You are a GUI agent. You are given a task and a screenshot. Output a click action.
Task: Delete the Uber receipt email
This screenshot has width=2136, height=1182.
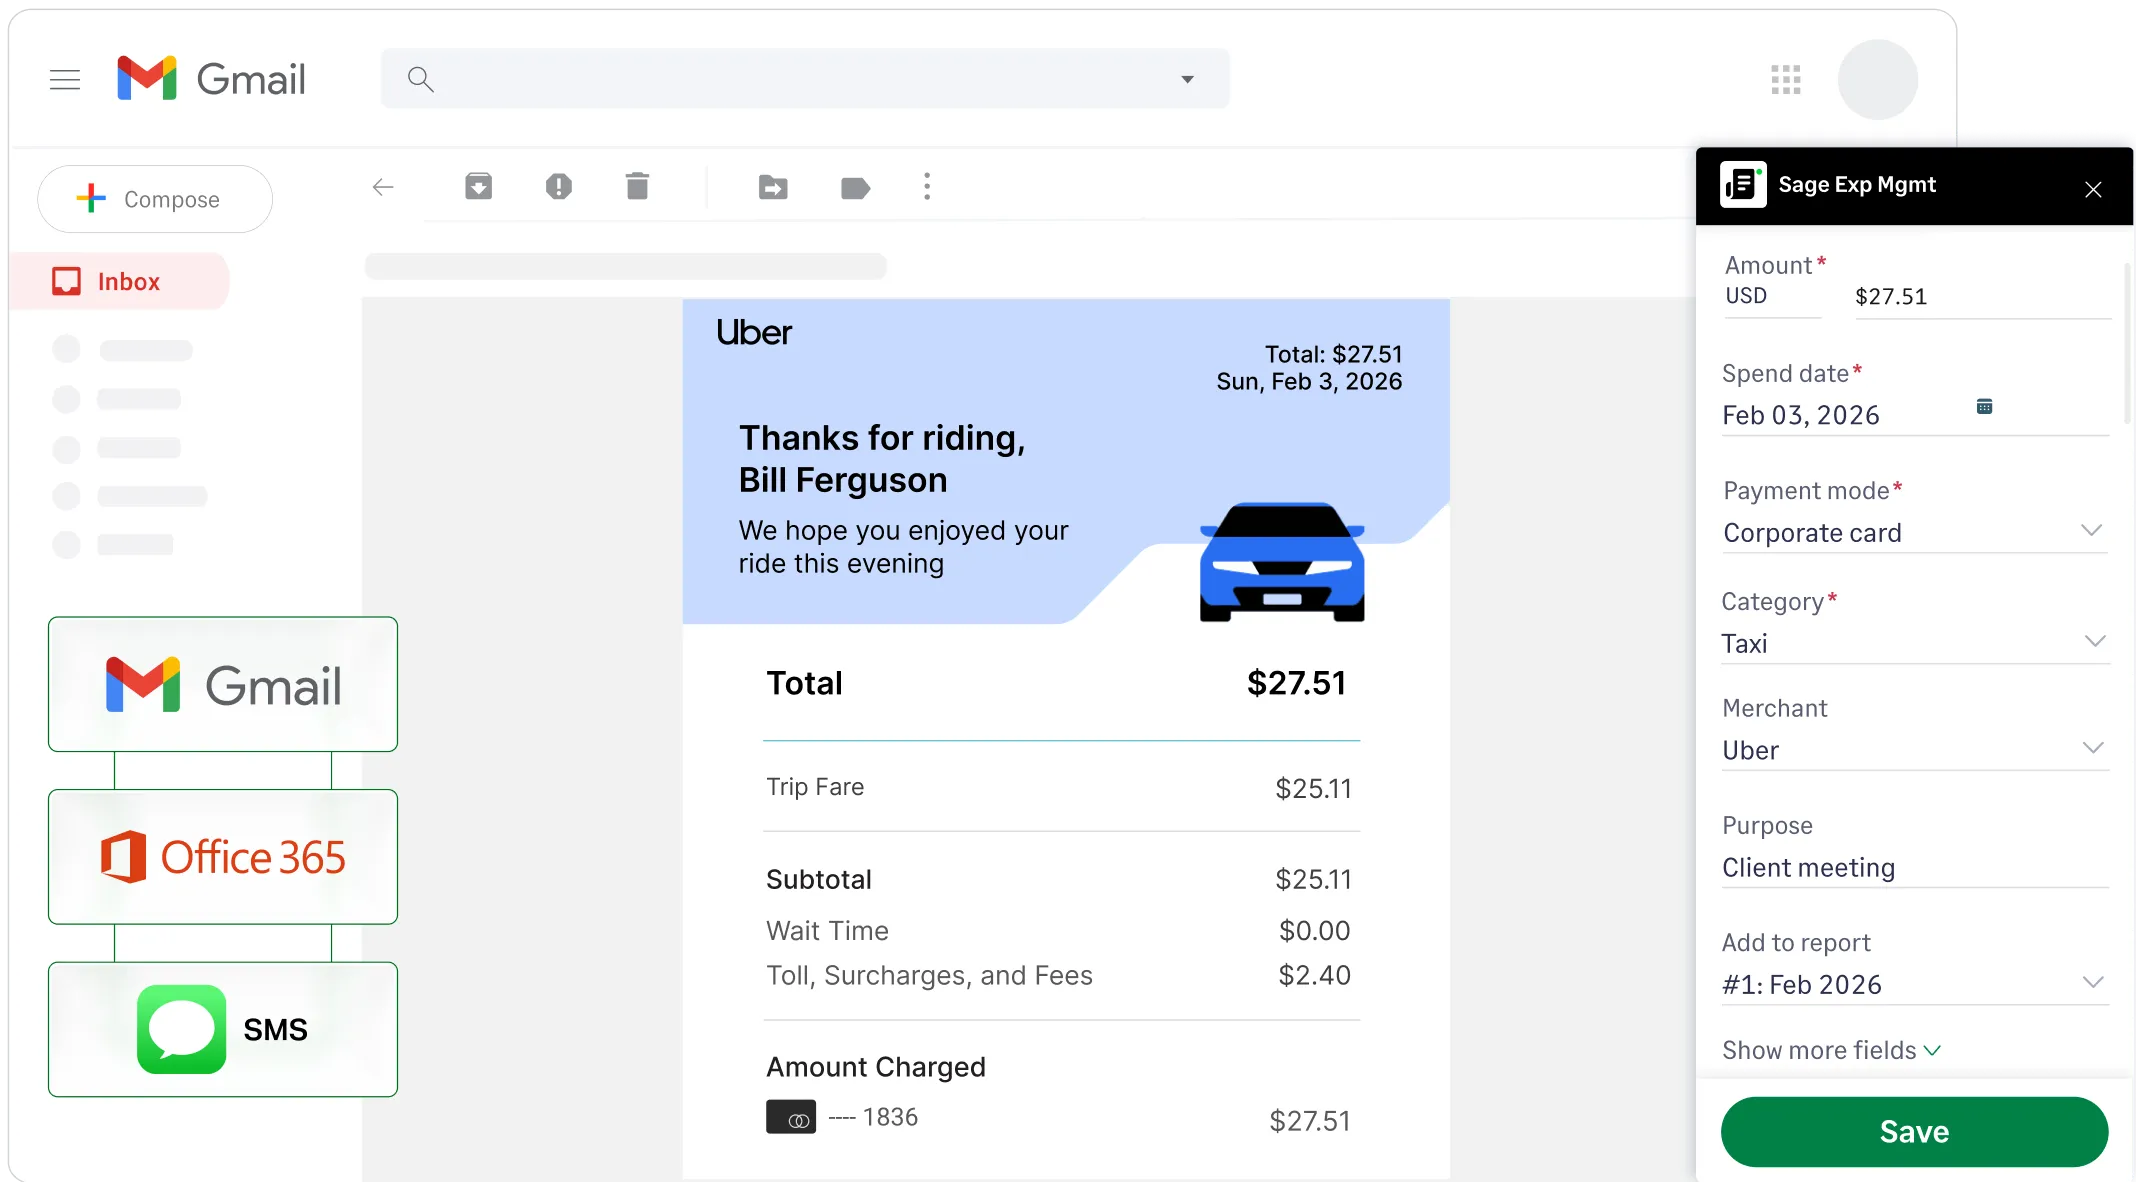pyautogui.click(x=638, y=187)
